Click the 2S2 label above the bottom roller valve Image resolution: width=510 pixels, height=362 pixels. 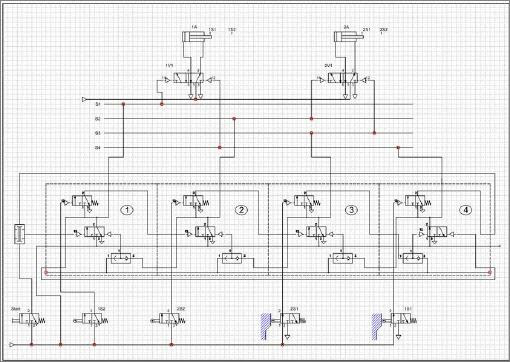pyautogui.click(x=180, y=309)
